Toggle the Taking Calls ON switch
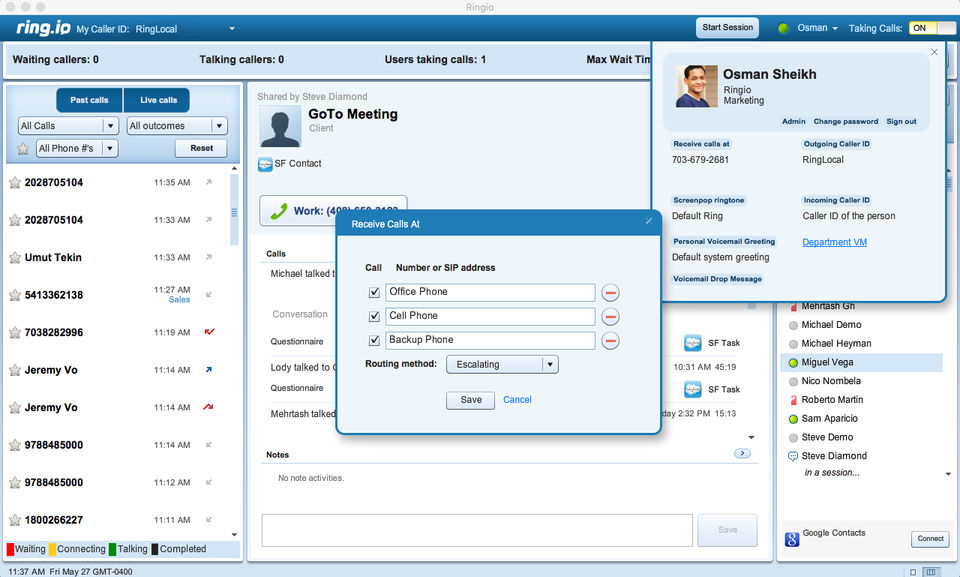The width and height of the screenshot is (960, 577). click(x=932, y=28)
